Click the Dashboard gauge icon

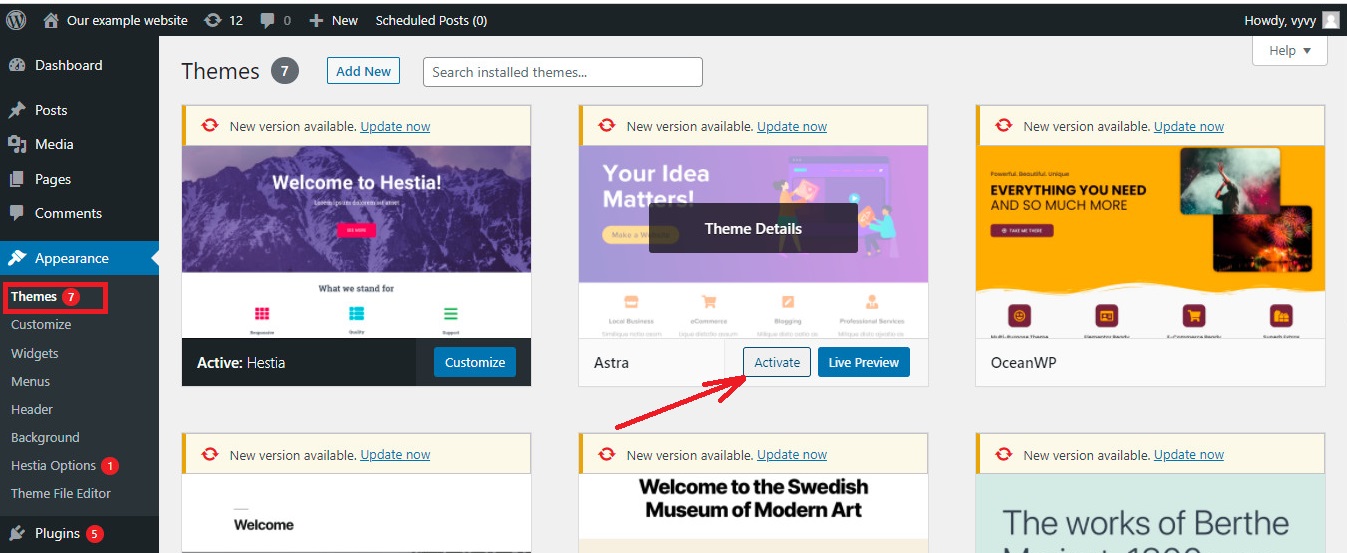[17, 65]
